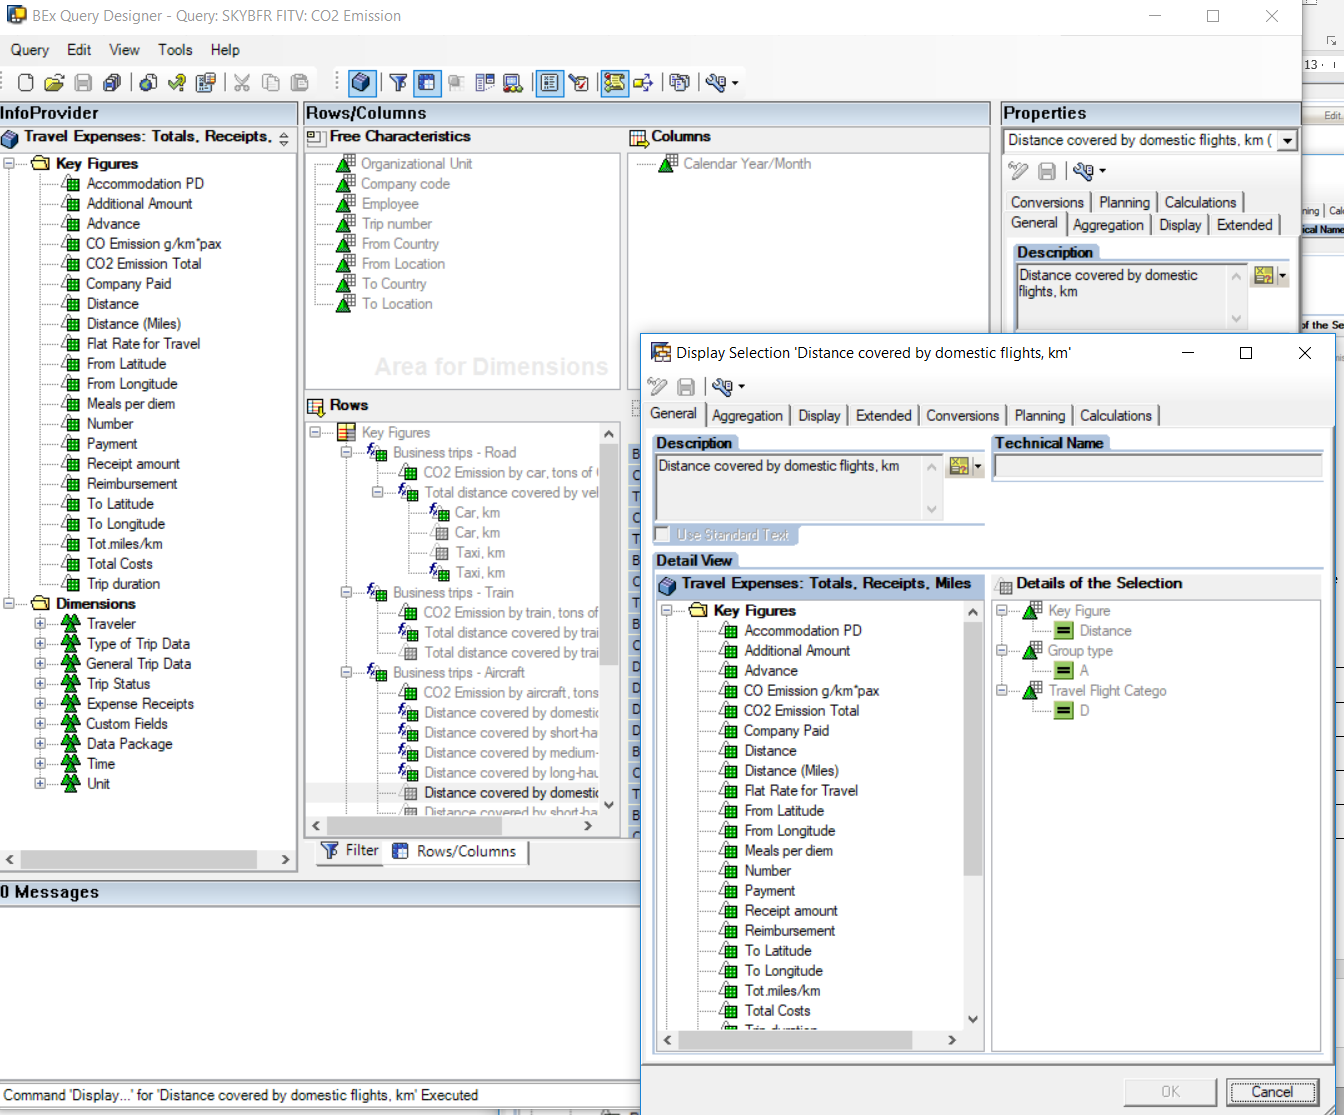Image resolution: width=1344 pixels, height=1115 pixels.
Task: Click the Conditions toolbar icon
Action: 485,83
